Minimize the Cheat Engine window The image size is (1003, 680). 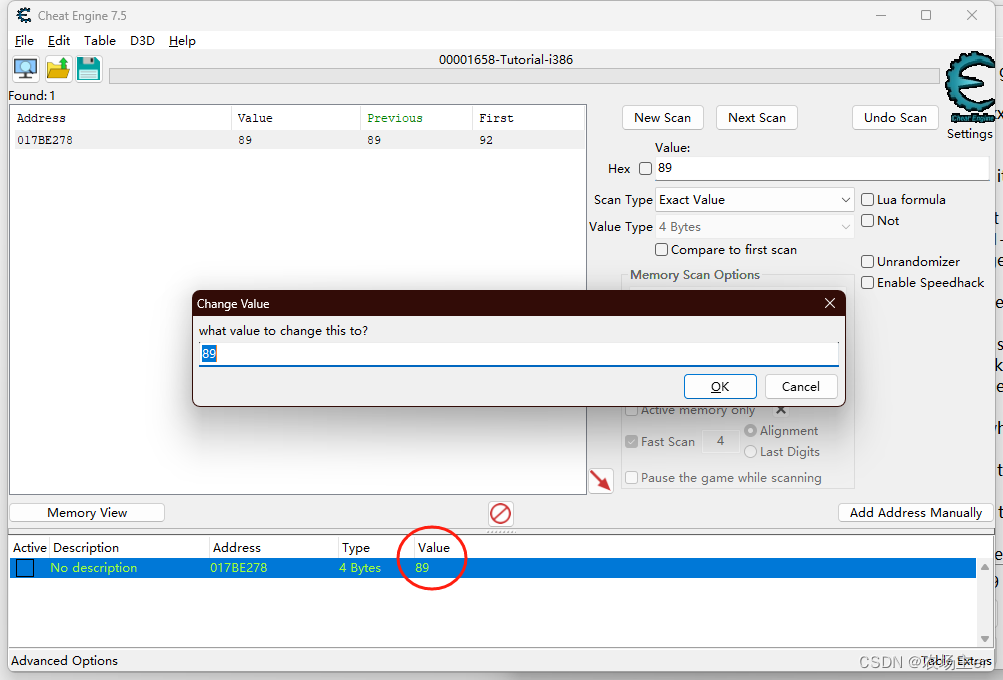[x=881, y=15]
